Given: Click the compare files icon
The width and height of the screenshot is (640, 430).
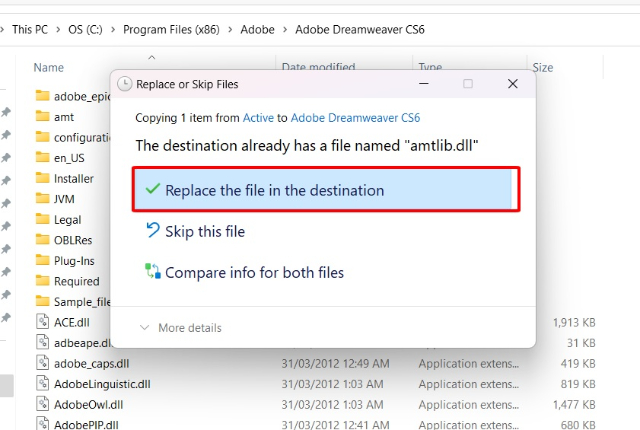Looking at the screenshot, I should click(x=153, y=271).
